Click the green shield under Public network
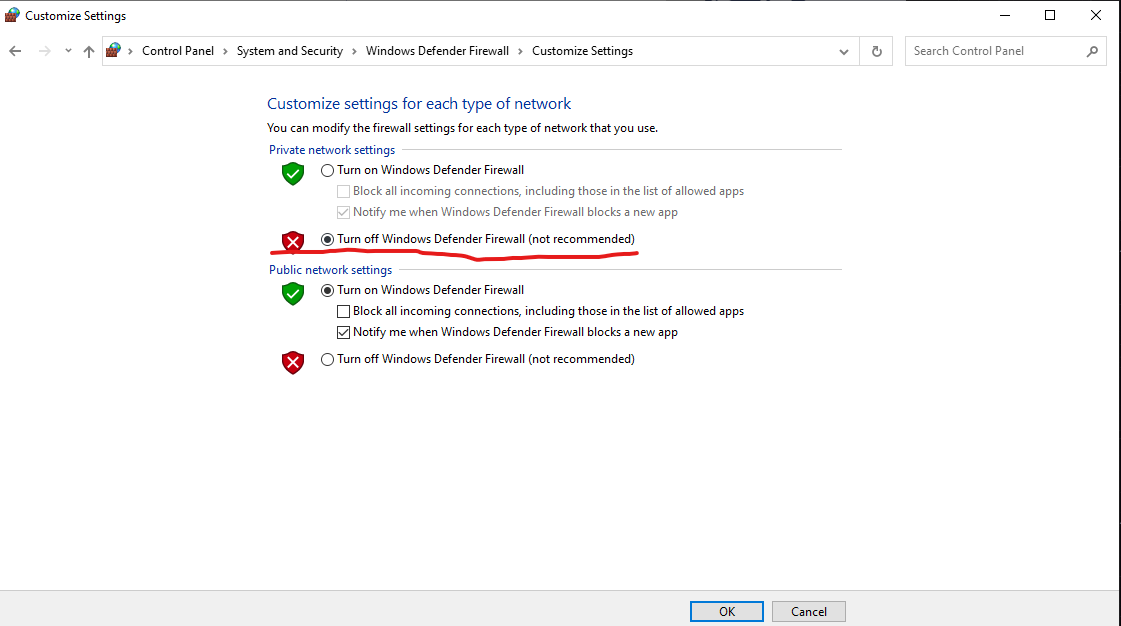The width and height of the screenshot is (1121, 626). 293,294
